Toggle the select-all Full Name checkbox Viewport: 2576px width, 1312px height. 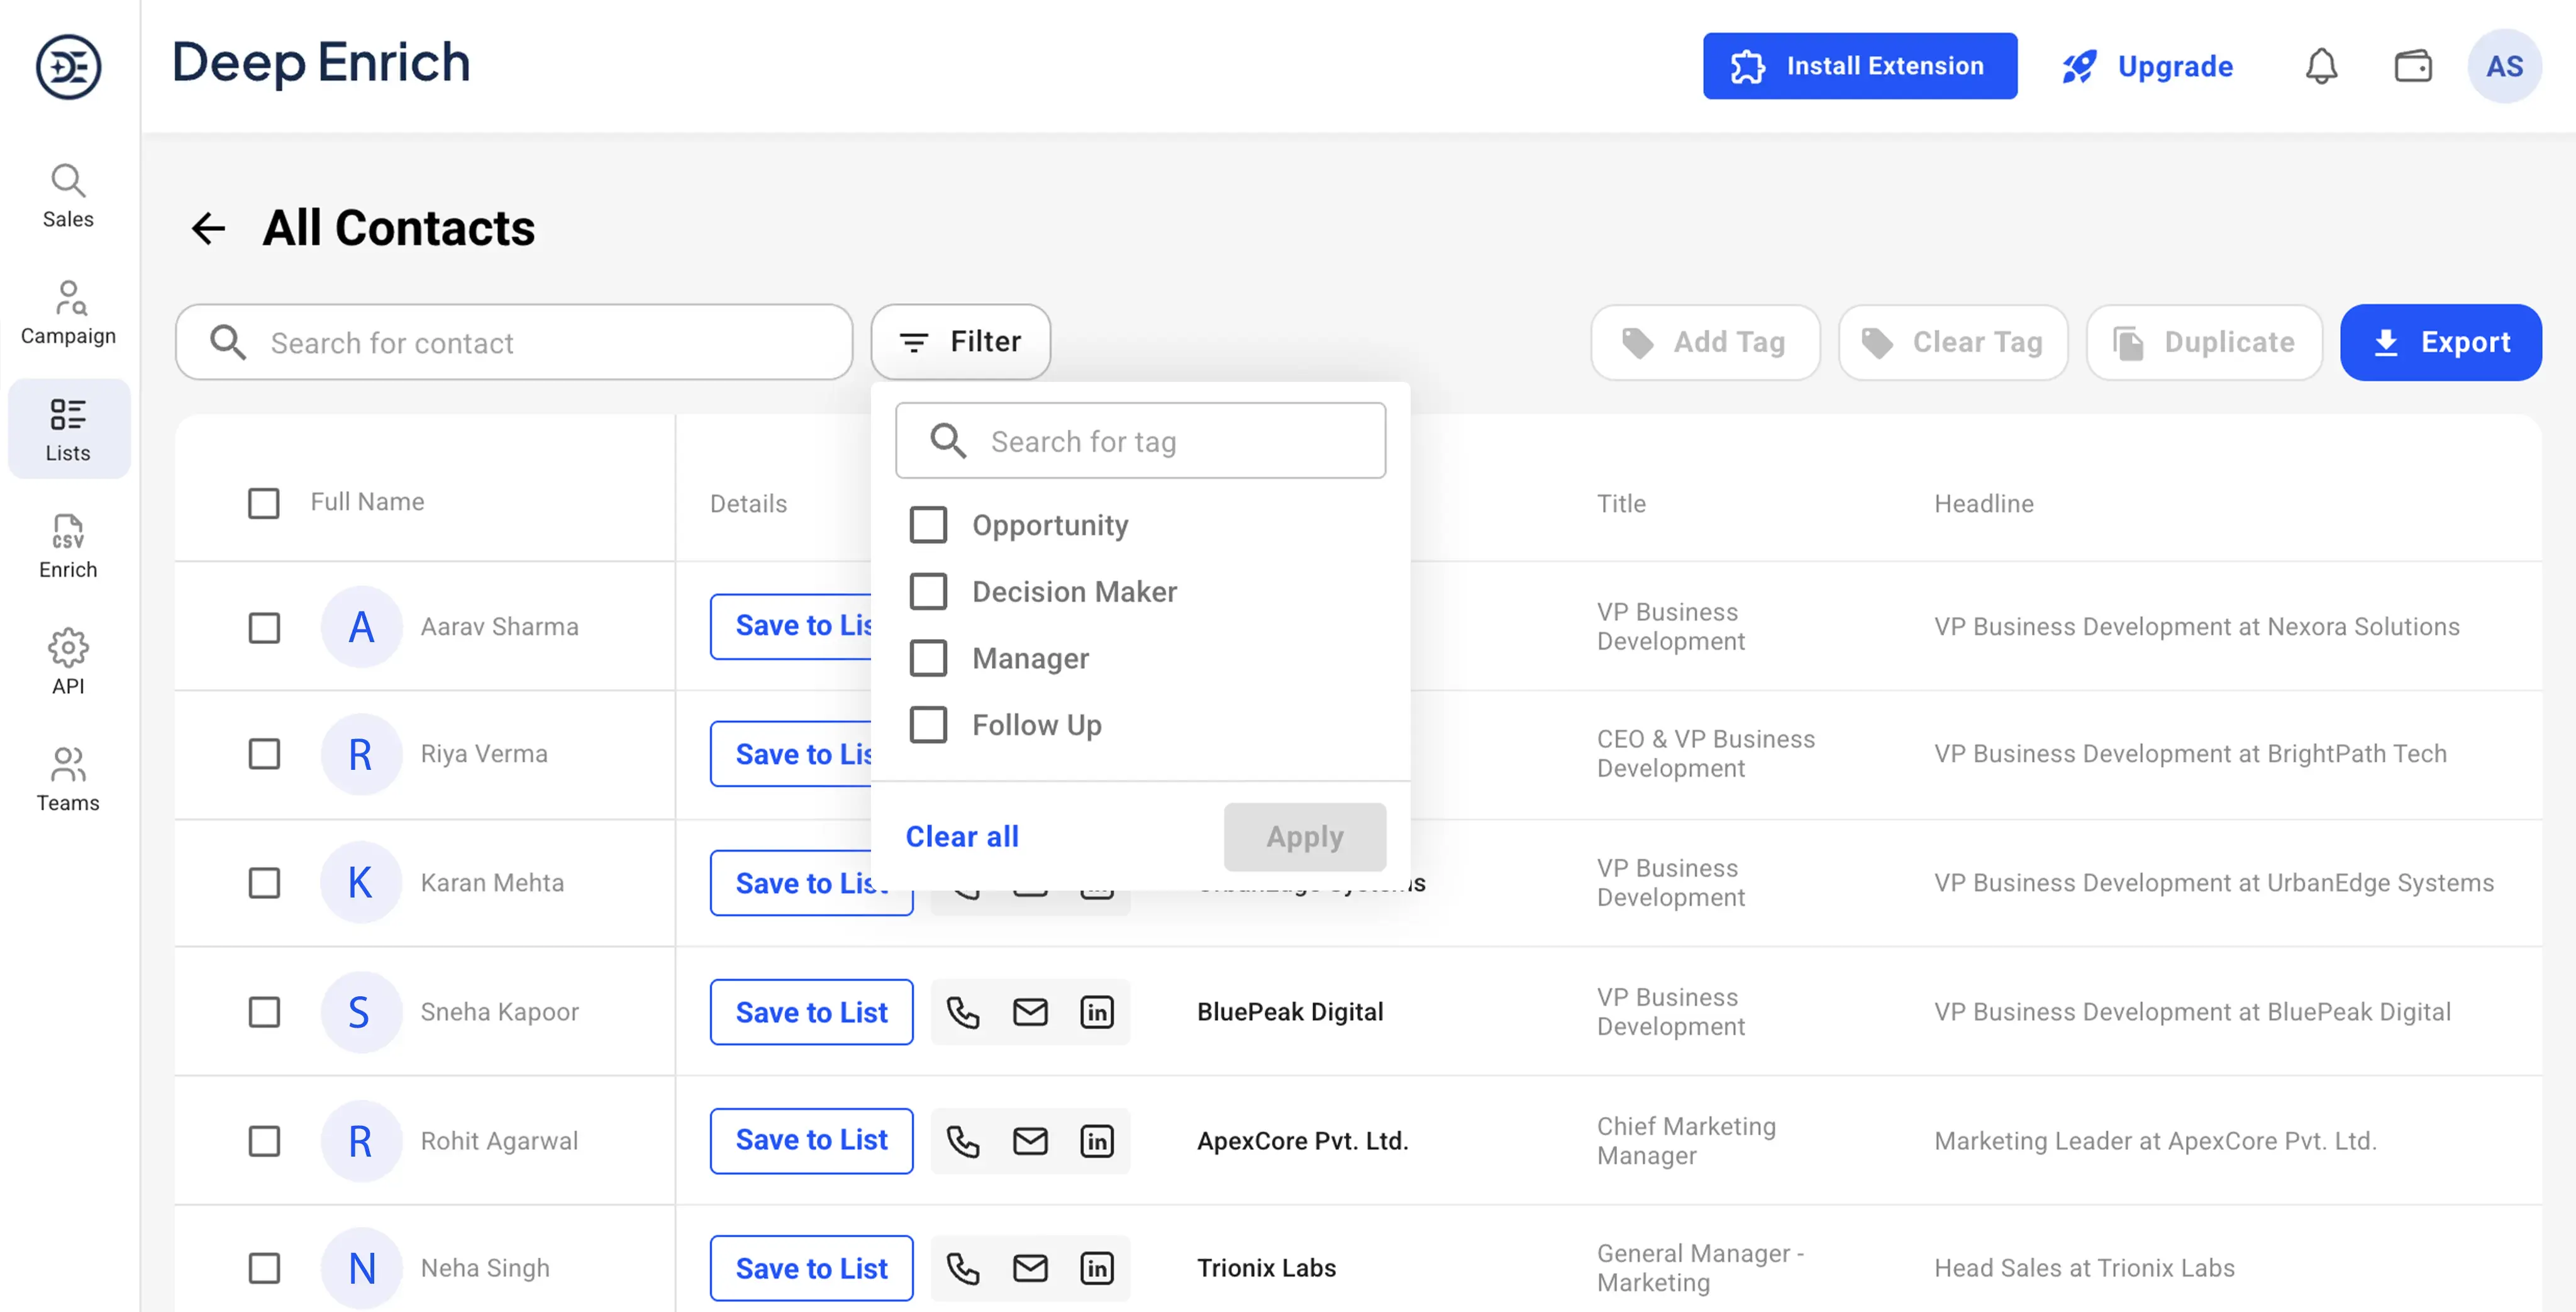click(264, 503)
